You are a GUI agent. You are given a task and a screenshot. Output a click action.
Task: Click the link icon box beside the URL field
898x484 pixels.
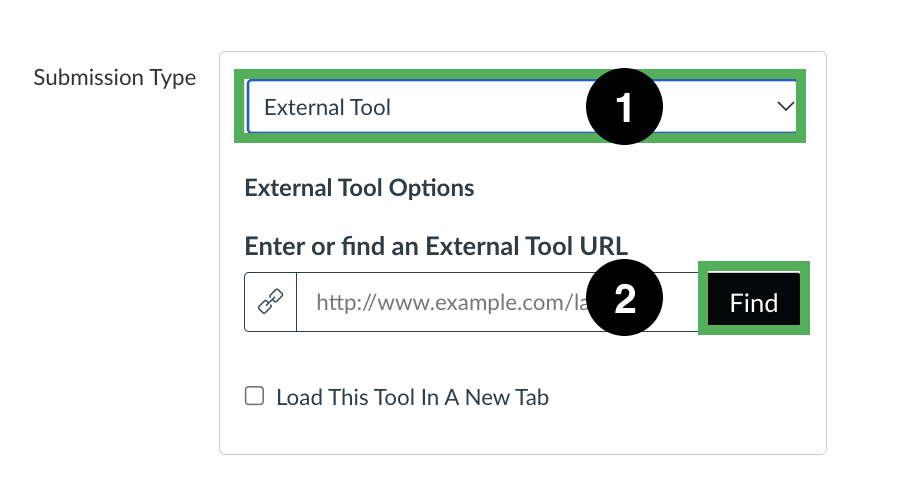click(270, 302)
